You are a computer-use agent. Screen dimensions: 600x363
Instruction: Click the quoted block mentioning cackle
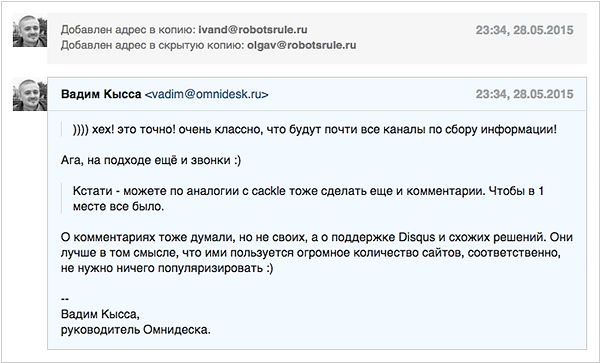point(308,199)
